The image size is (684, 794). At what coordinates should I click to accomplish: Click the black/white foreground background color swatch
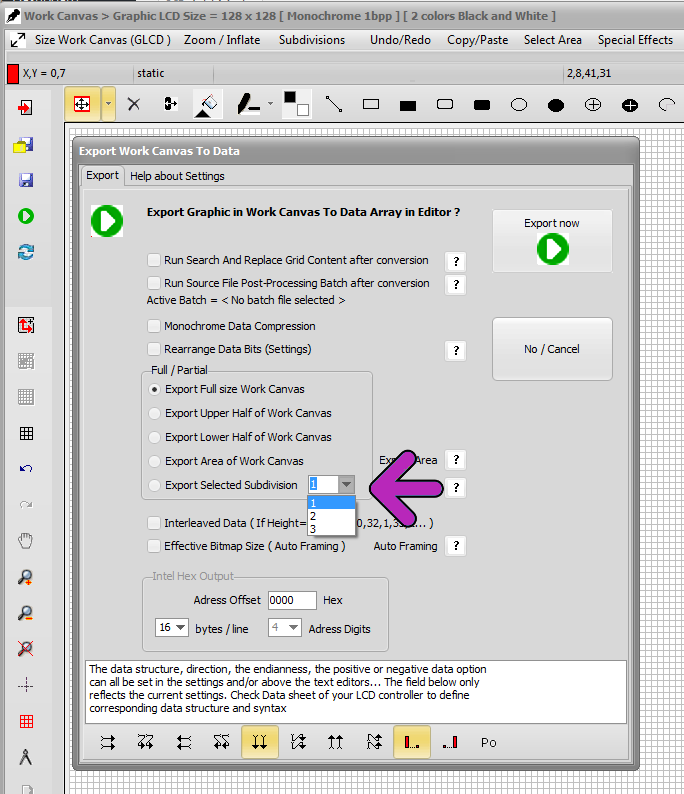pos(296,104)
